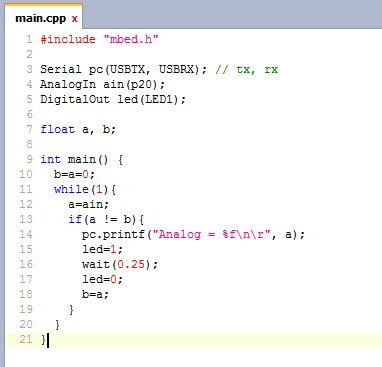
Task: Click the // tx, rx comment
Action: click(246, 69)
